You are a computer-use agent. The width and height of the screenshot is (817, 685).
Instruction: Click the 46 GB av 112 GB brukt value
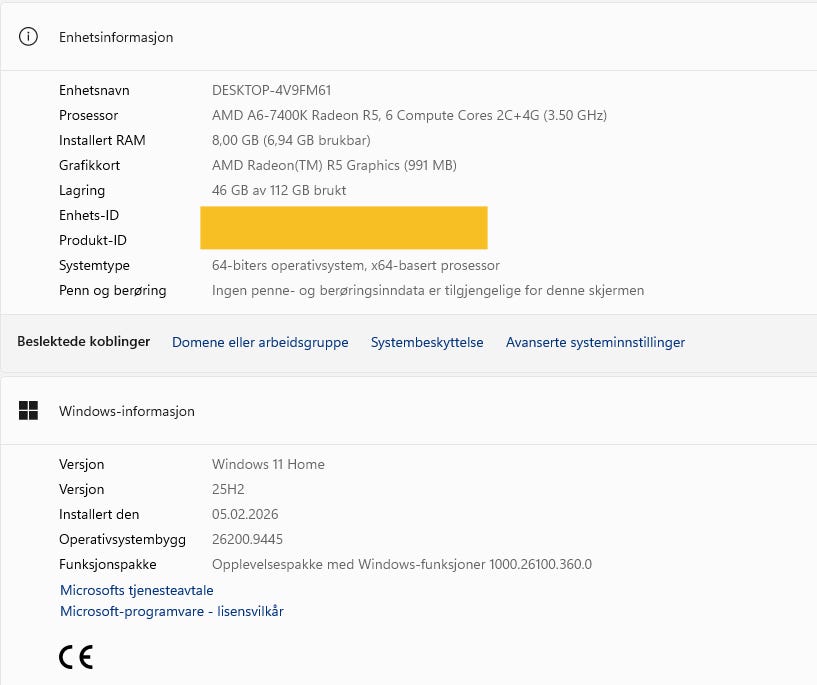279,190
